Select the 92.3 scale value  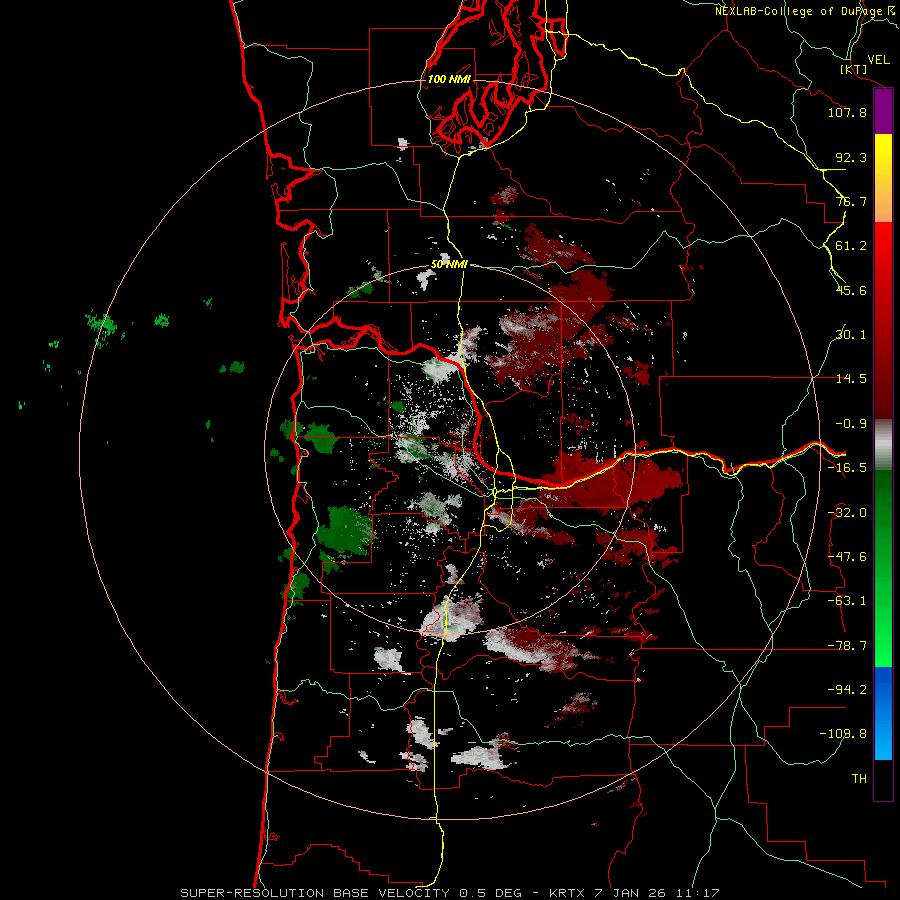(x=851, y=157)
